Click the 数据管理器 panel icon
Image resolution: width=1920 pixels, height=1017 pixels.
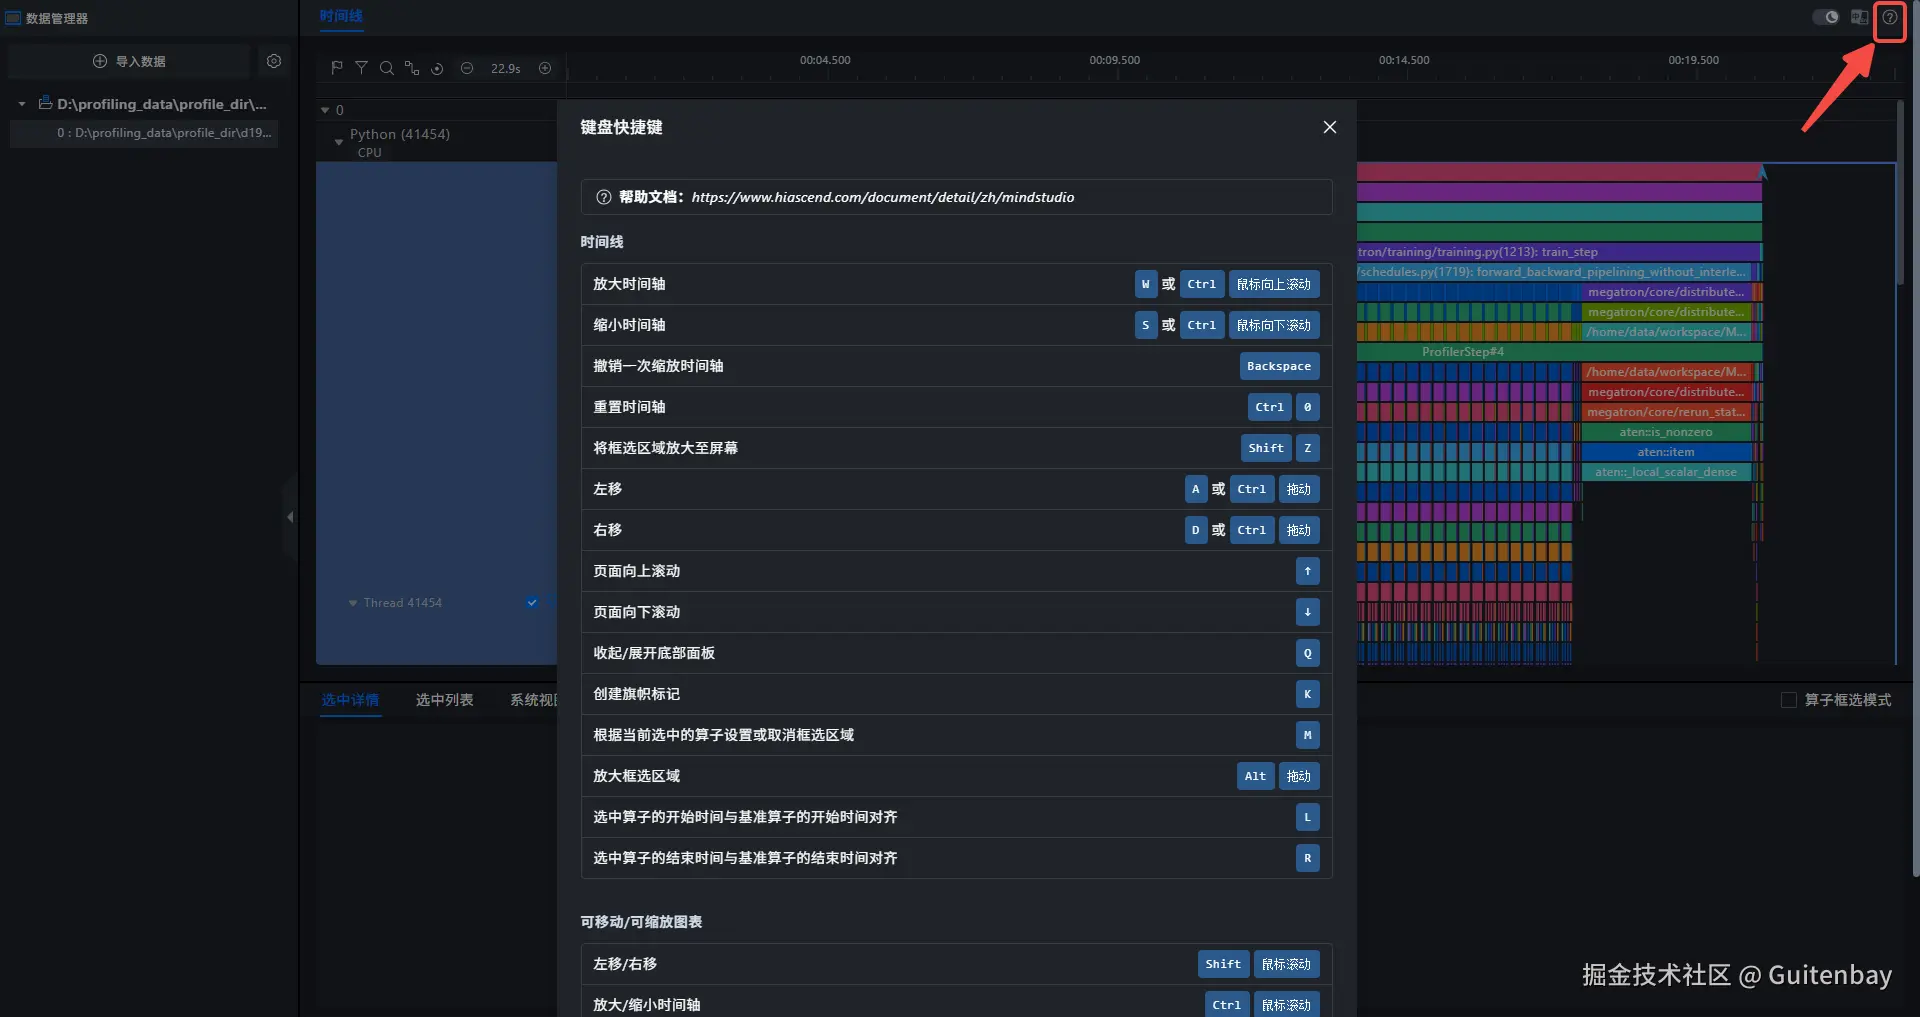point(13,18)
